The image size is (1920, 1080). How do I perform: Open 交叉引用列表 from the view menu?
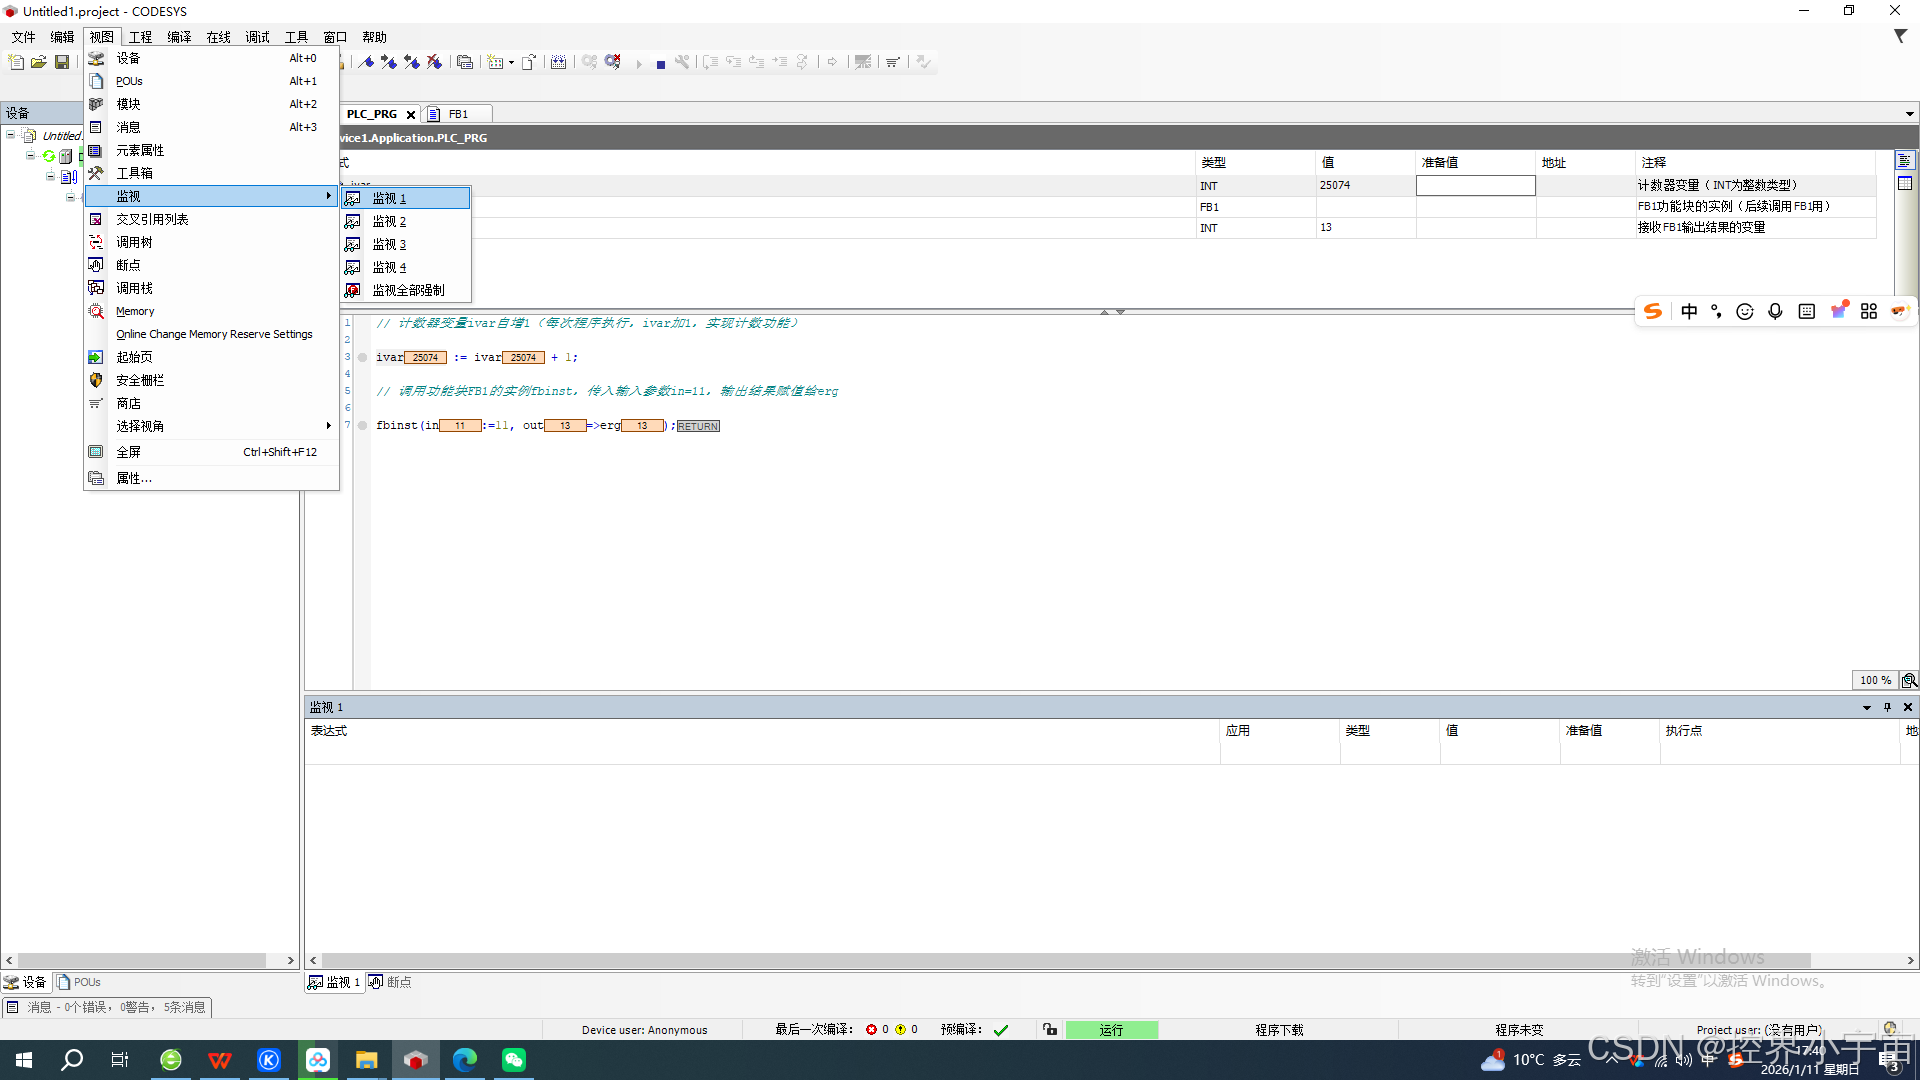(152, 219)
